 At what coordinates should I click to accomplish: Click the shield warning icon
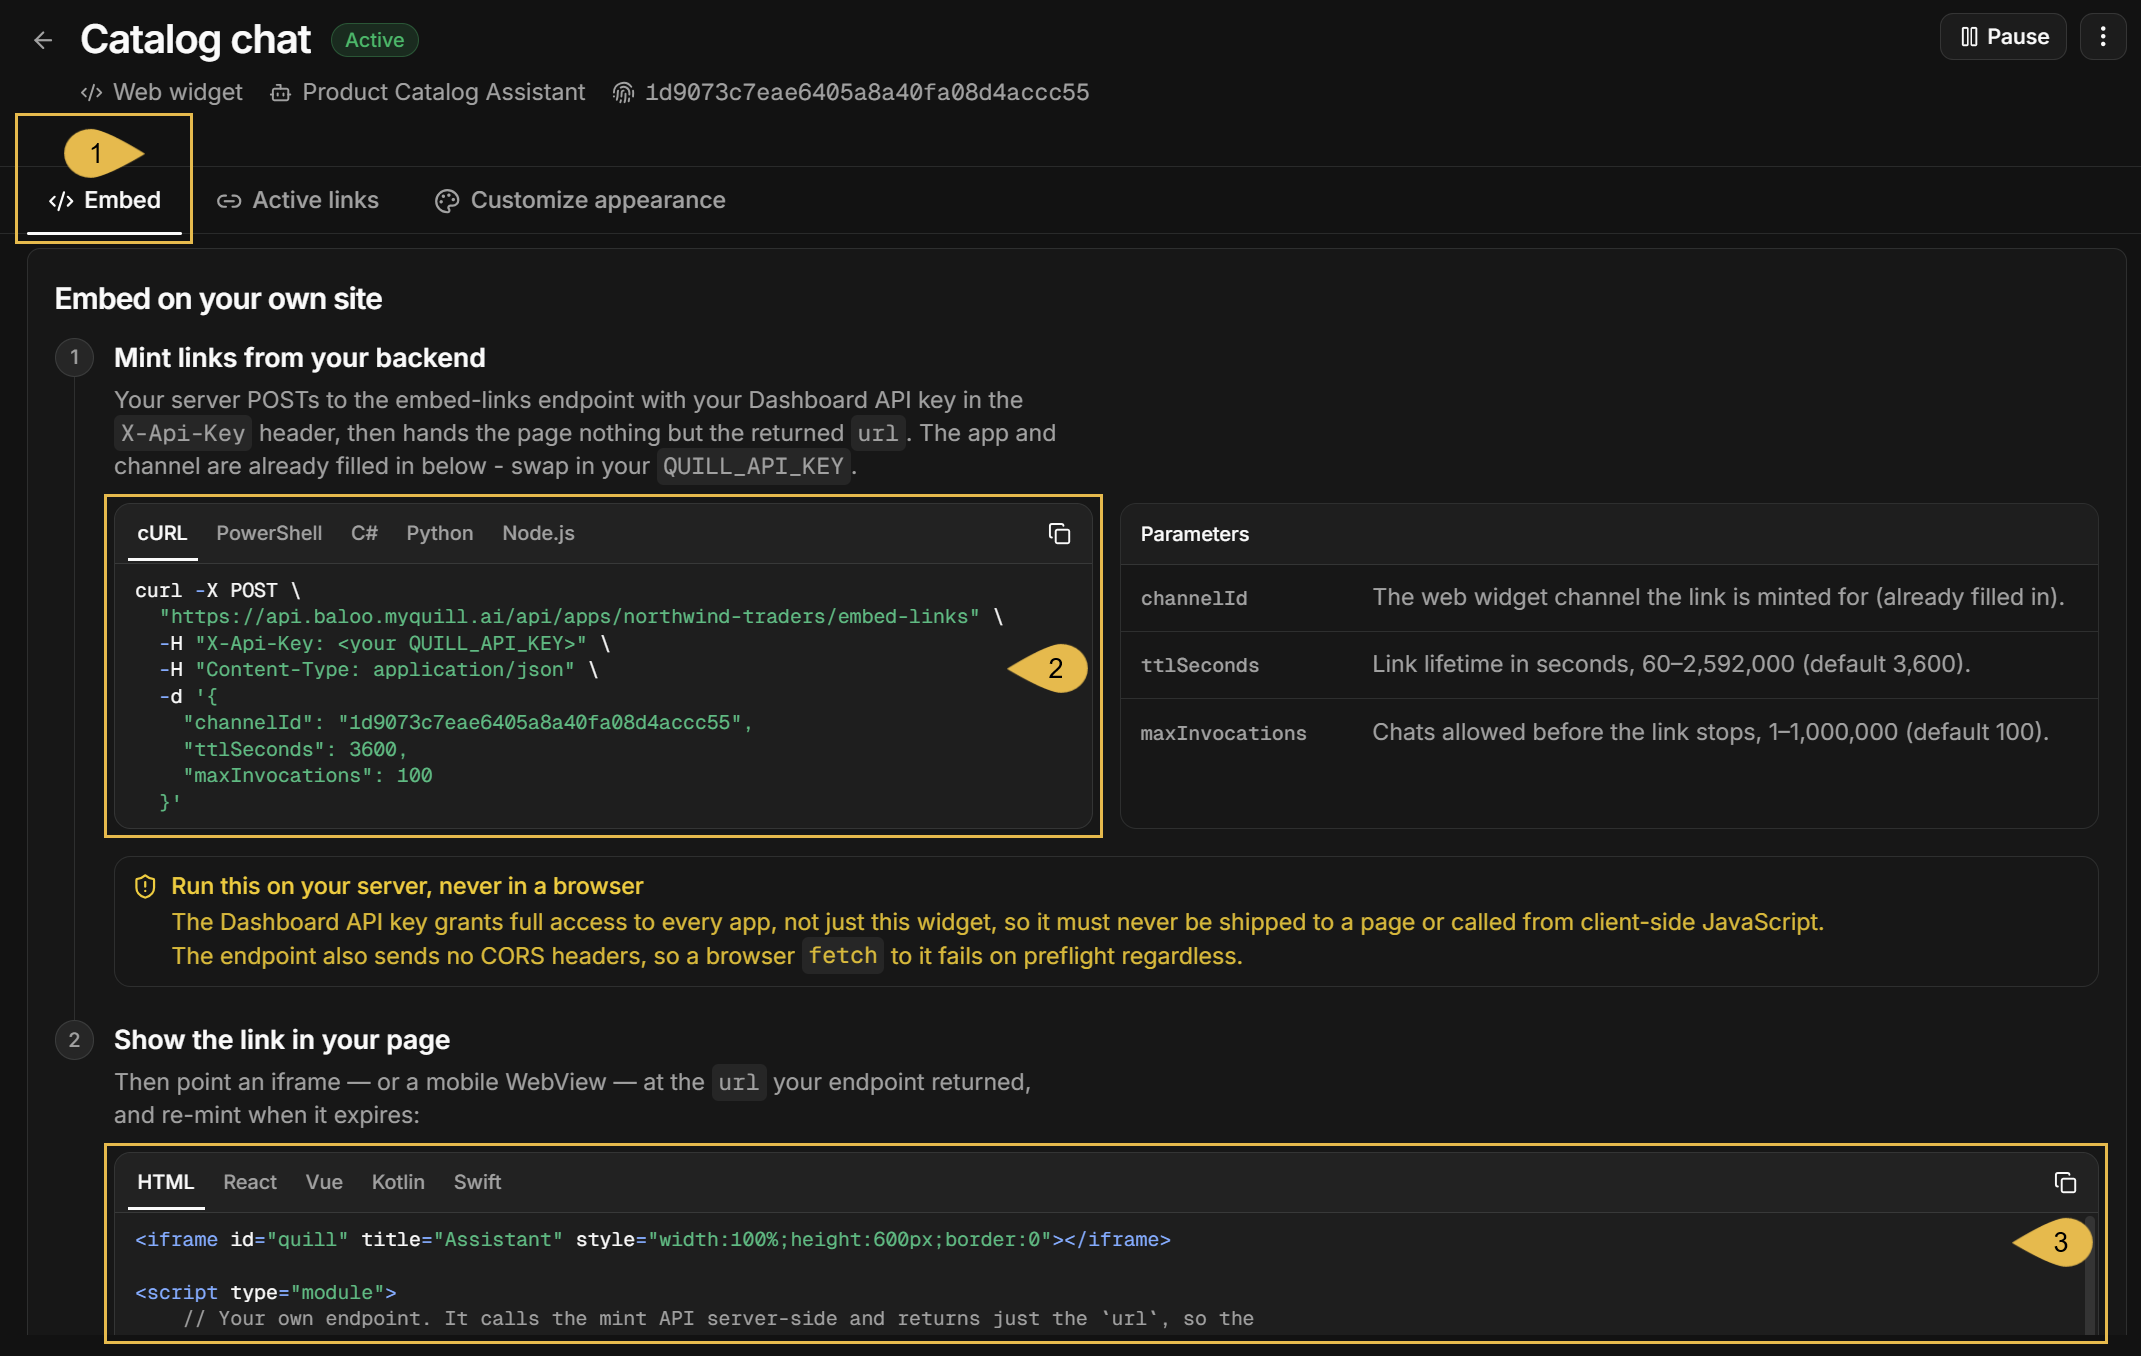(145, 886)
